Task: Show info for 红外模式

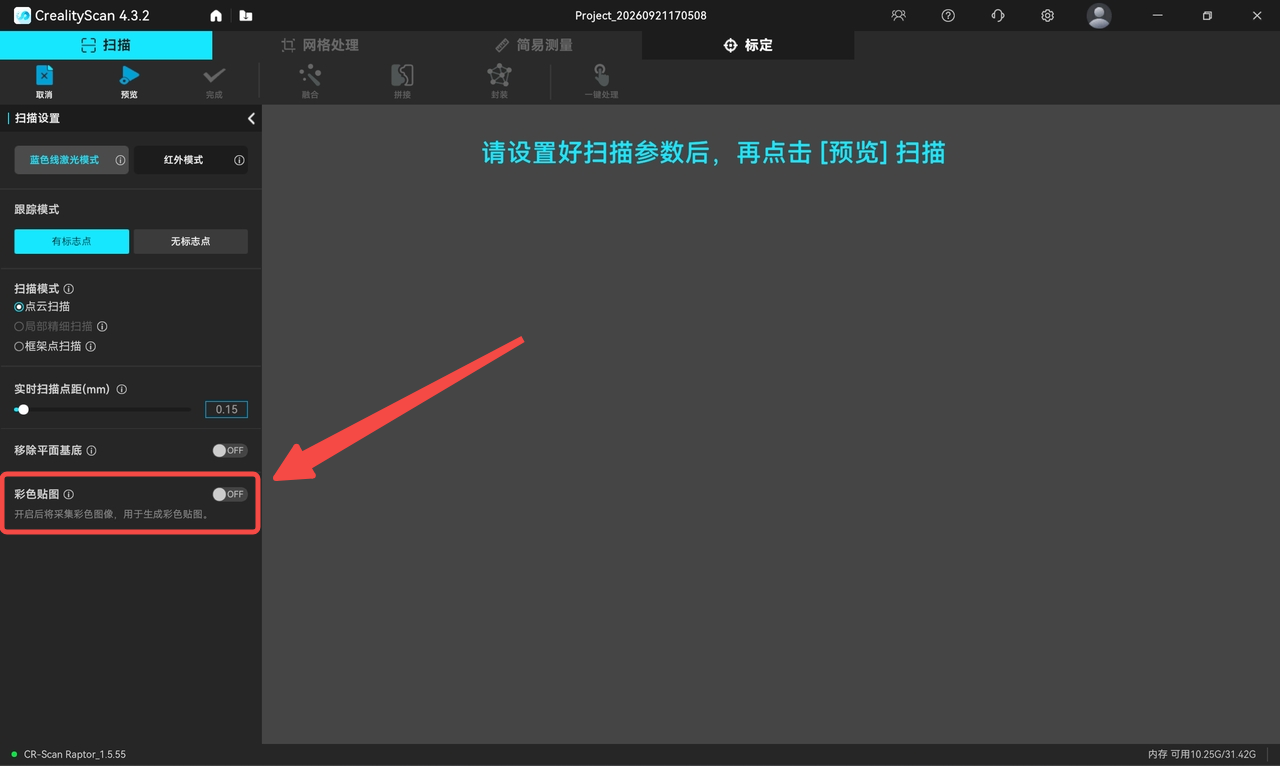Action: 239,160
